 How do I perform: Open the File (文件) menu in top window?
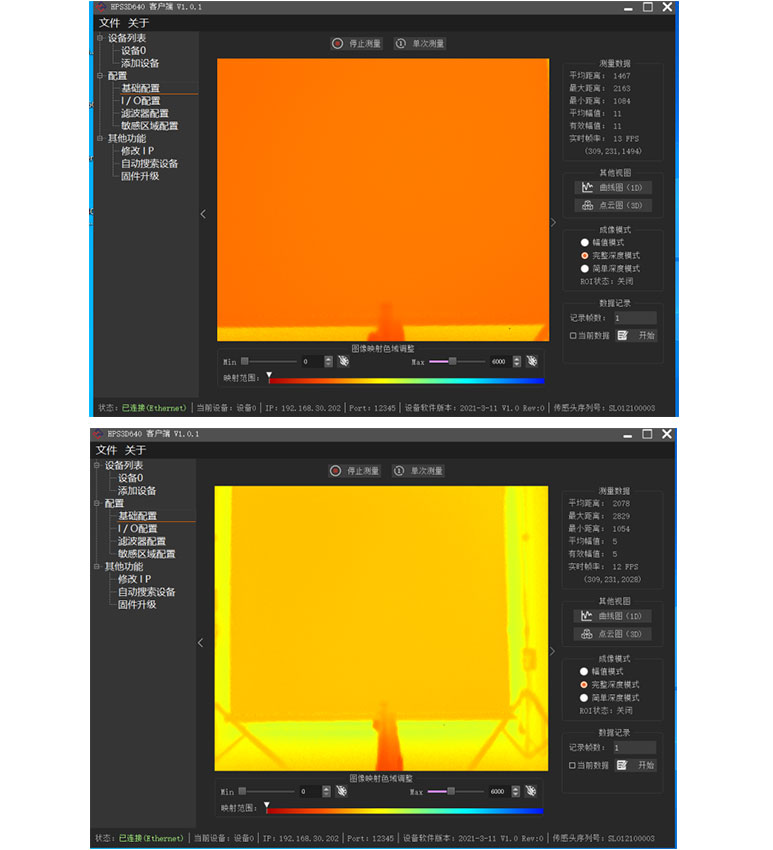[x=109, y=22]
